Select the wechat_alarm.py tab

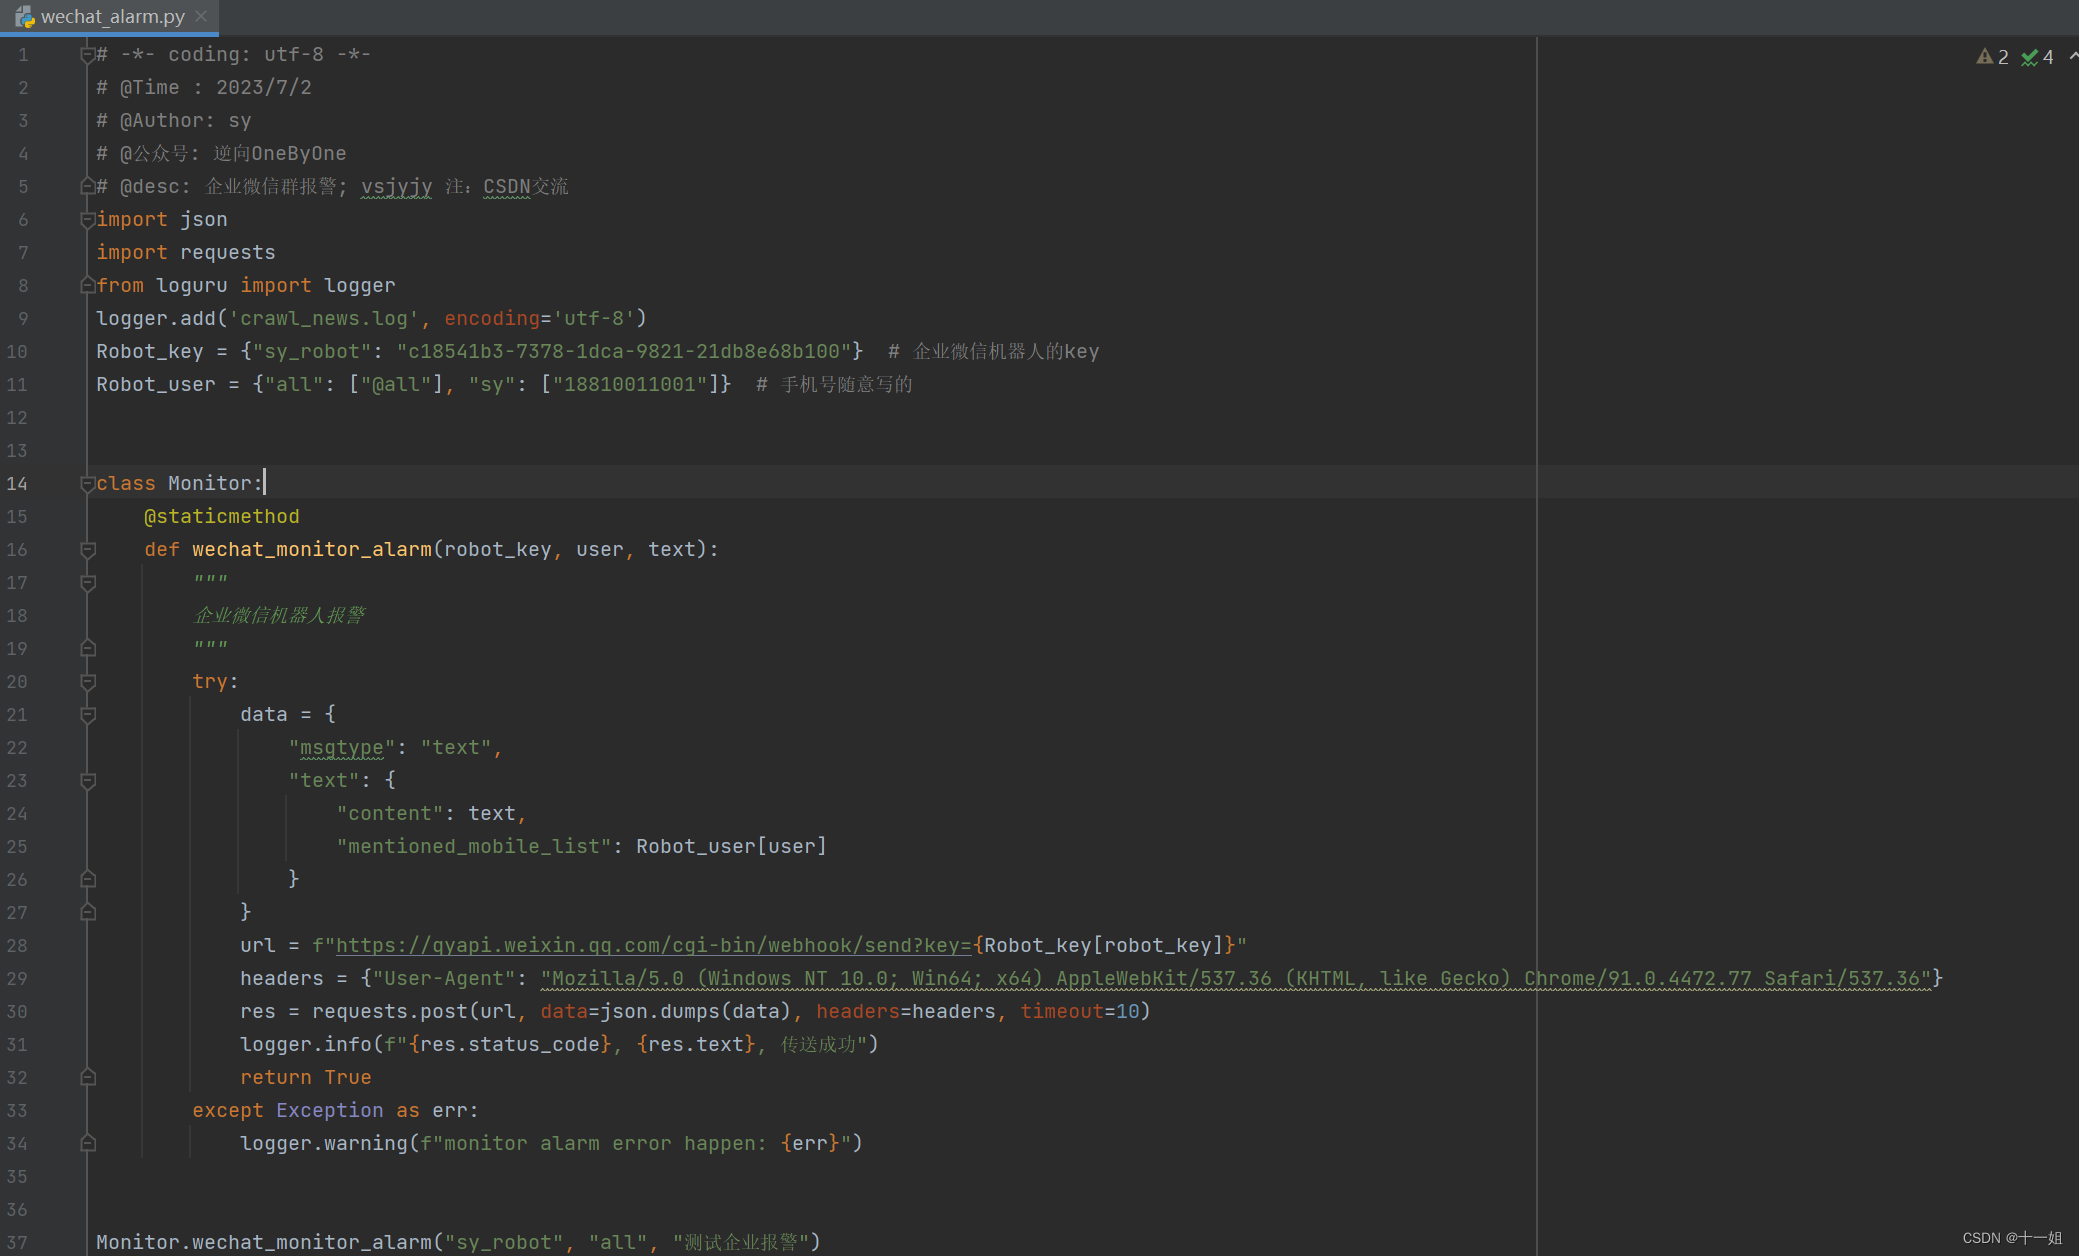click(x=112, y=17)
